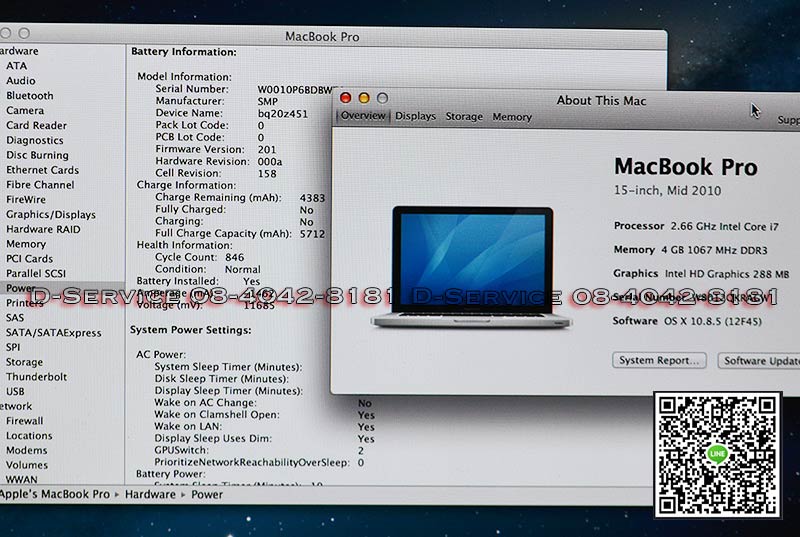Click Hardware in the path bar
Screen dimensions: 800x537
tap(150, 494)
